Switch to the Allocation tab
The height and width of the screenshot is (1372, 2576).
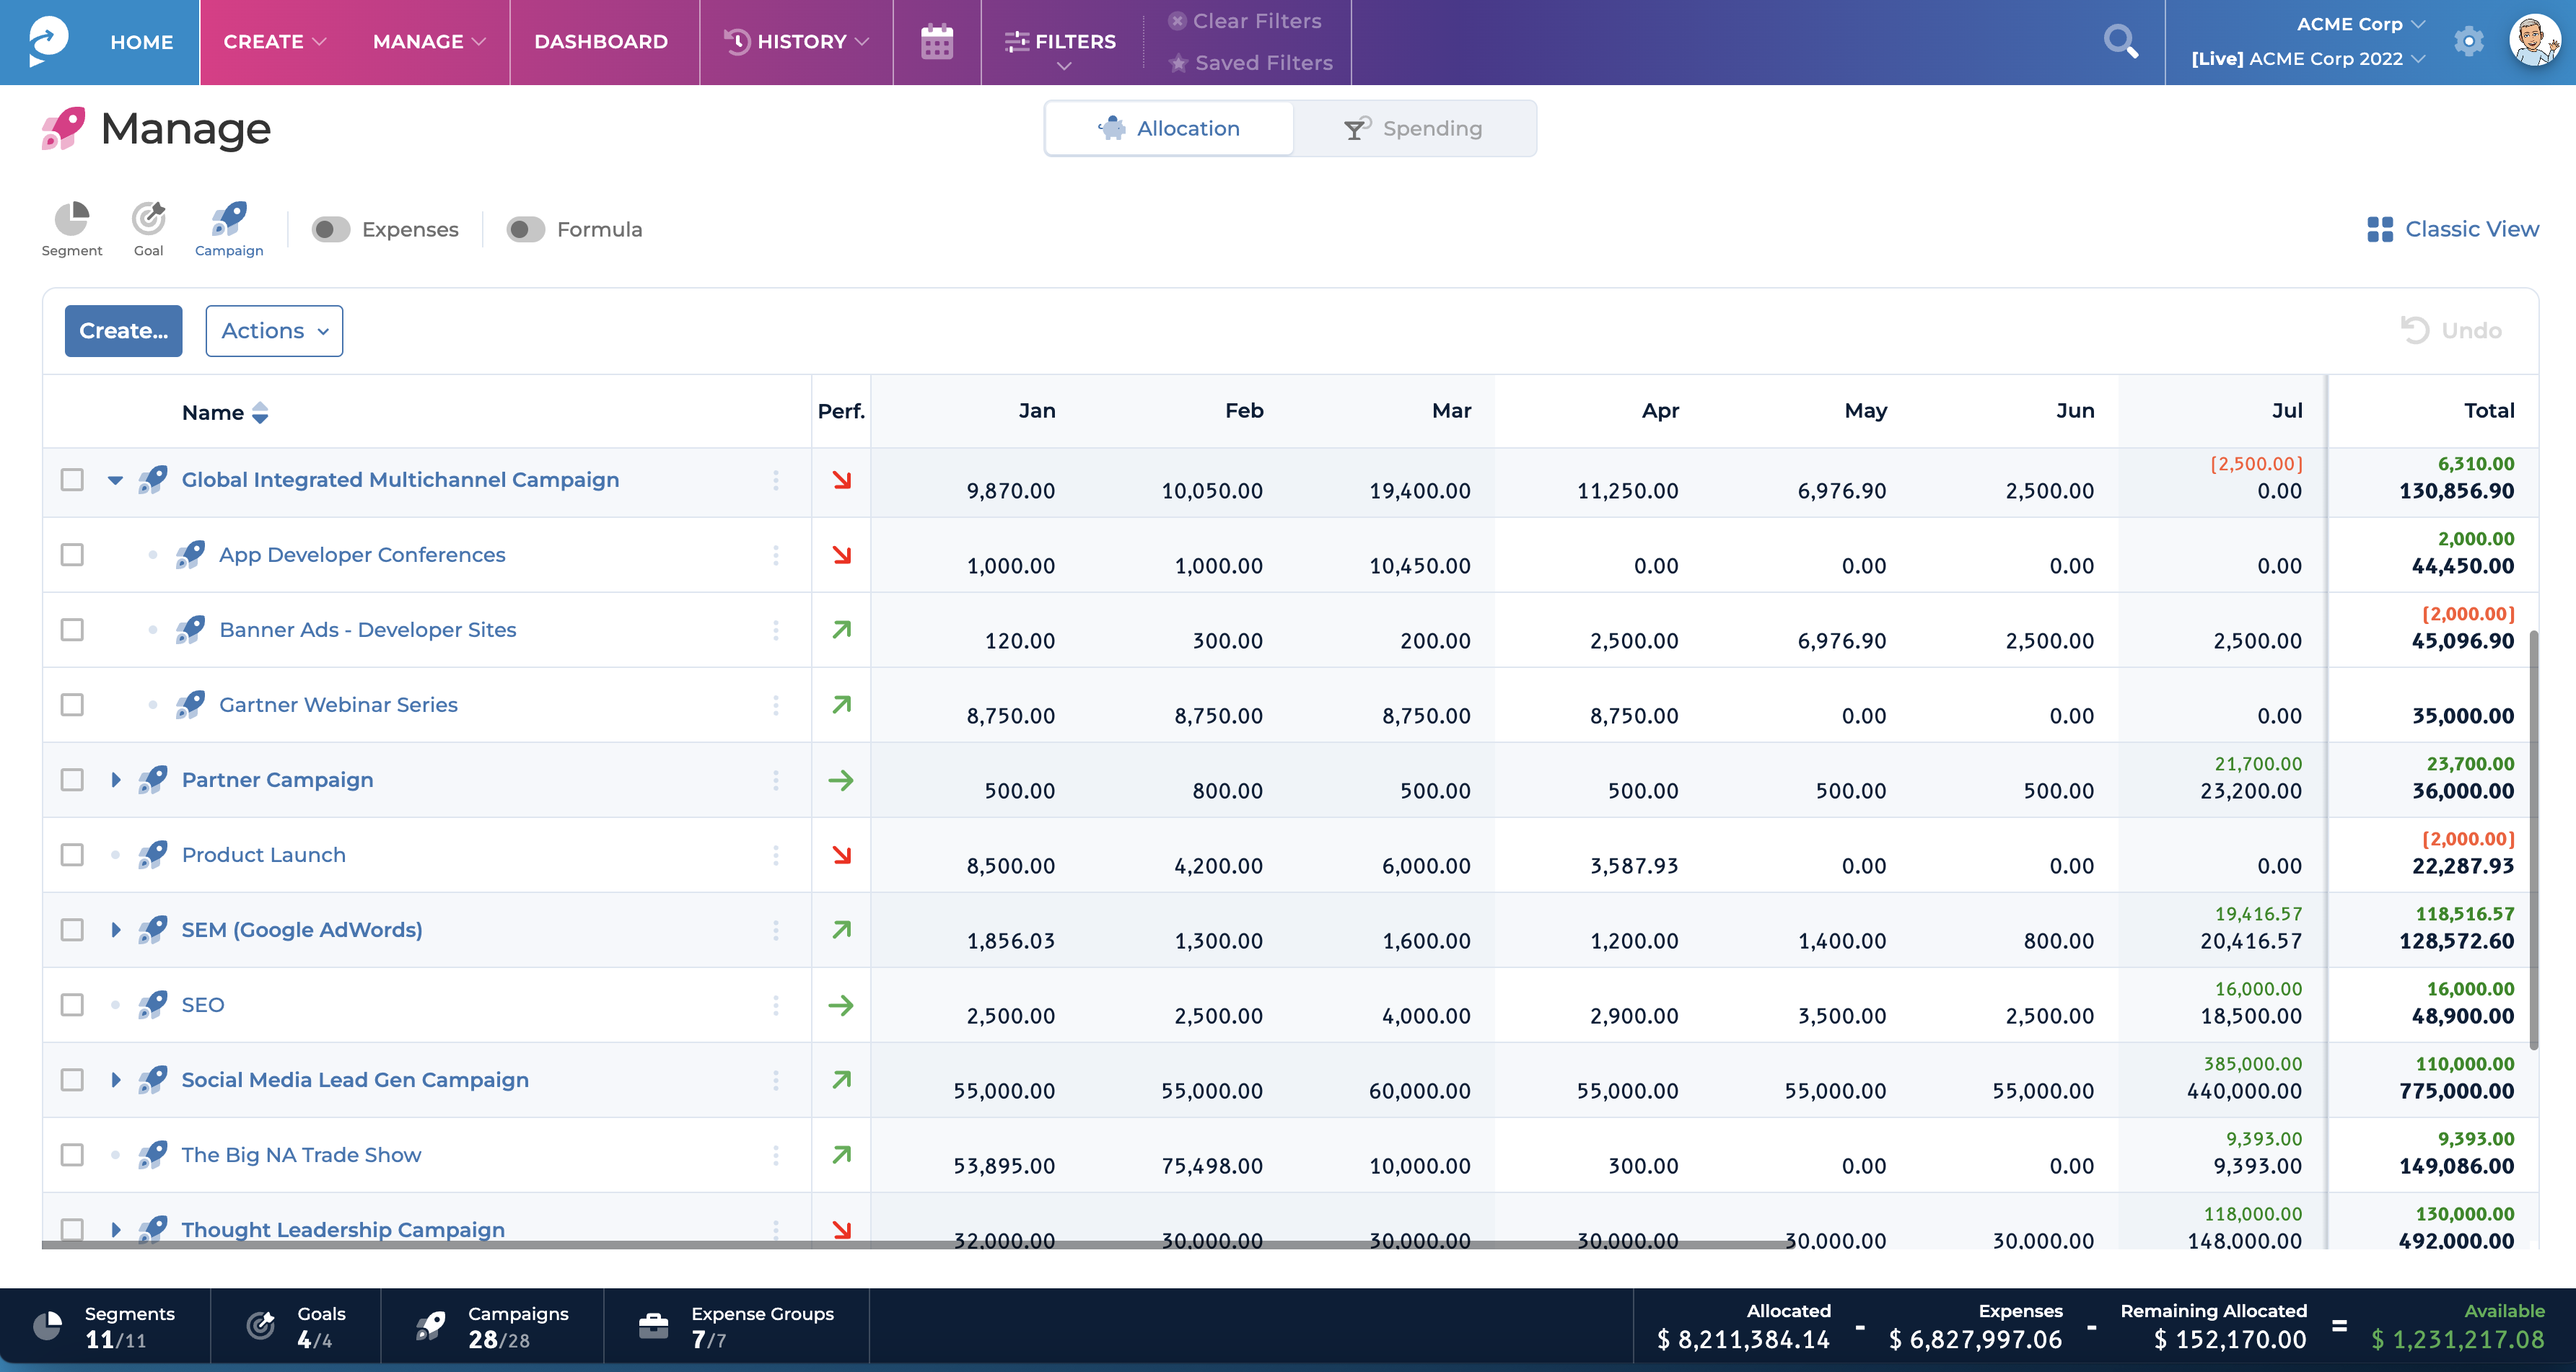pyautogui.click(x=1169, y=128)
